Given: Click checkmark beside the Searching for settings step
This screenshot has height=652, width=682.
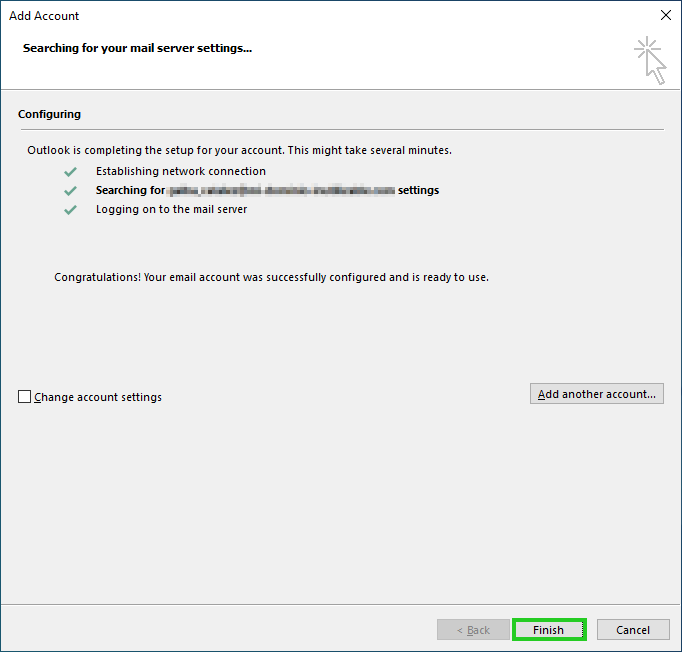Looking at the screenshot, I should [70, 191].
